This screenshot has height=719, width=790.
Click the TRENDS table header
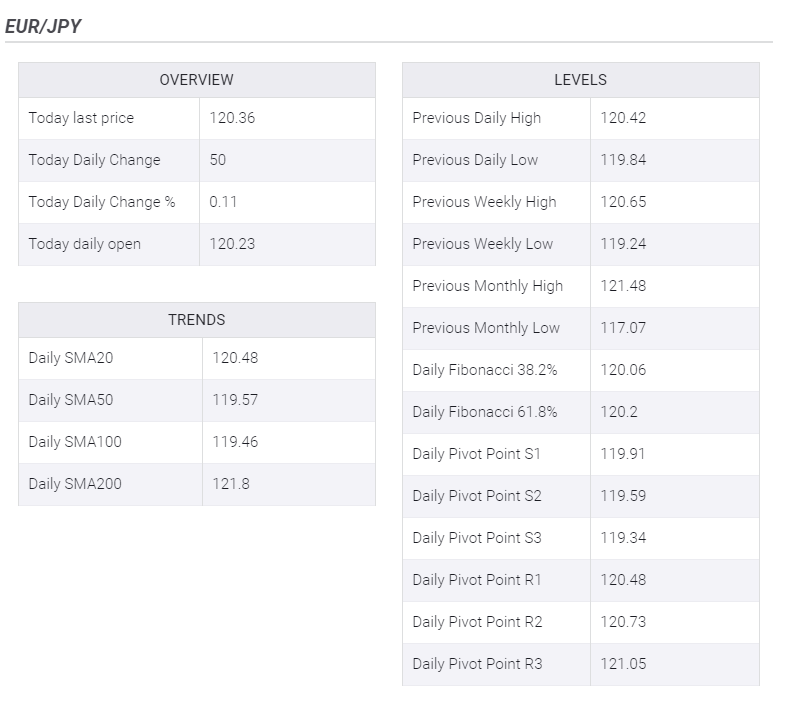pos(196,320)
